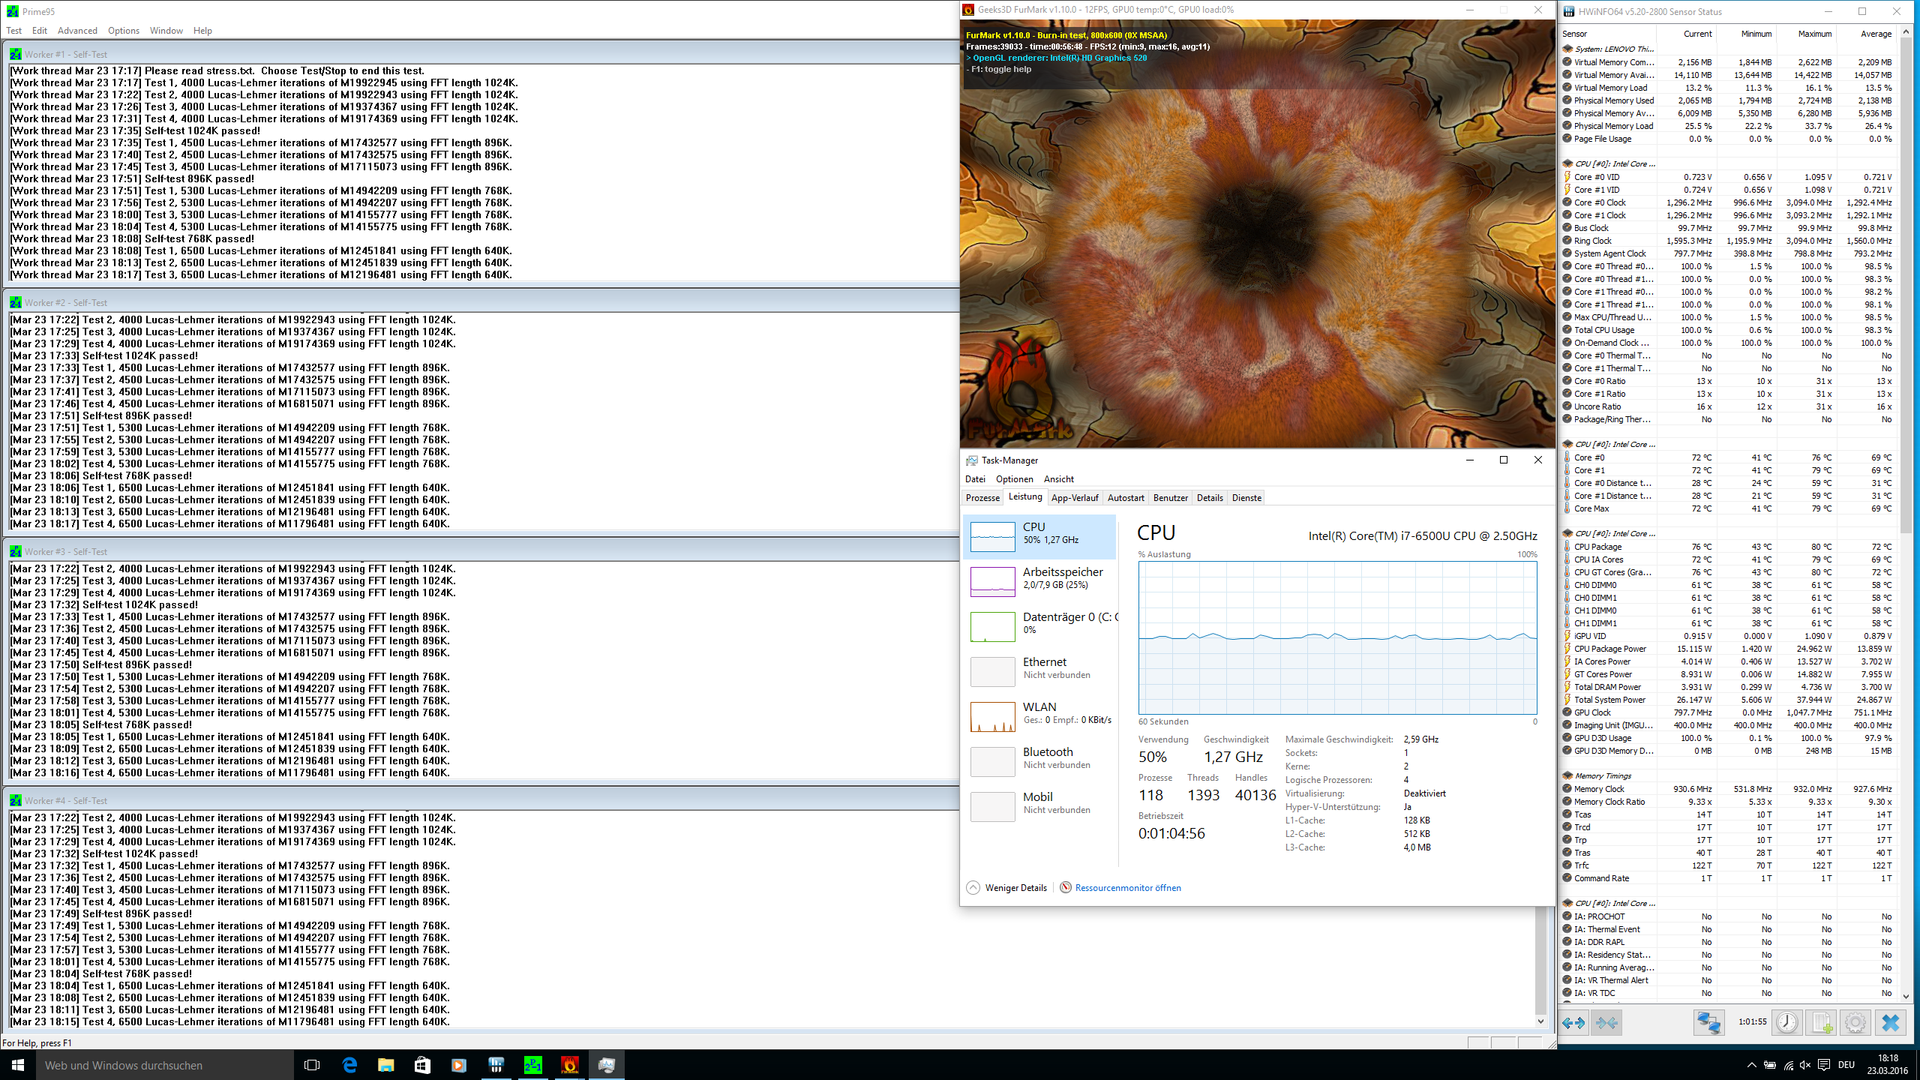Open Prime95 Advanced menu

pos(78,31)
